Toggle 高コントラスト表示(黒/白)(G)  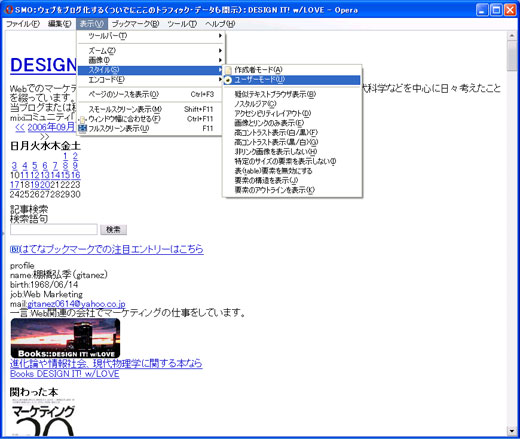[292, 142]
